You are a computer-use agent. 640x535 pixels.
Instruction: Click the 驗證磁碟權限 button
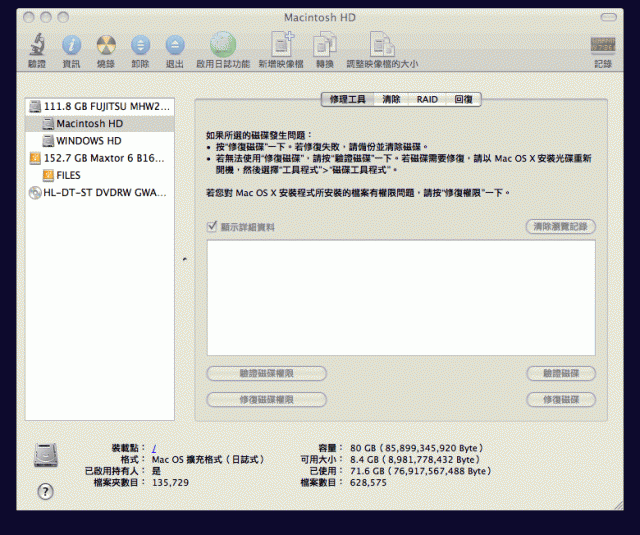pos(266,373)
